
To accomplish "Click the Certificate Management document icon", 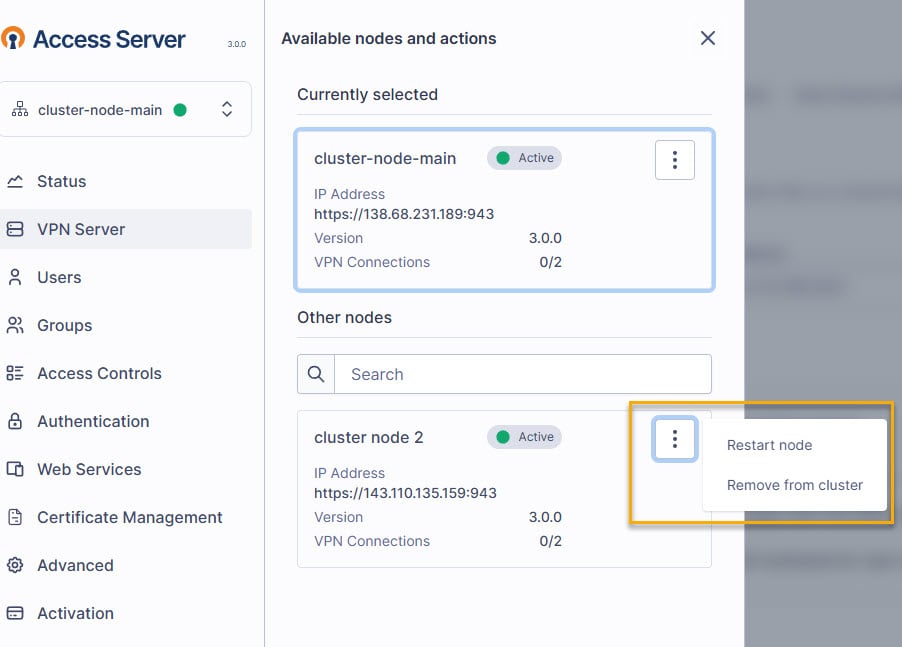I will tap(15, 517).
